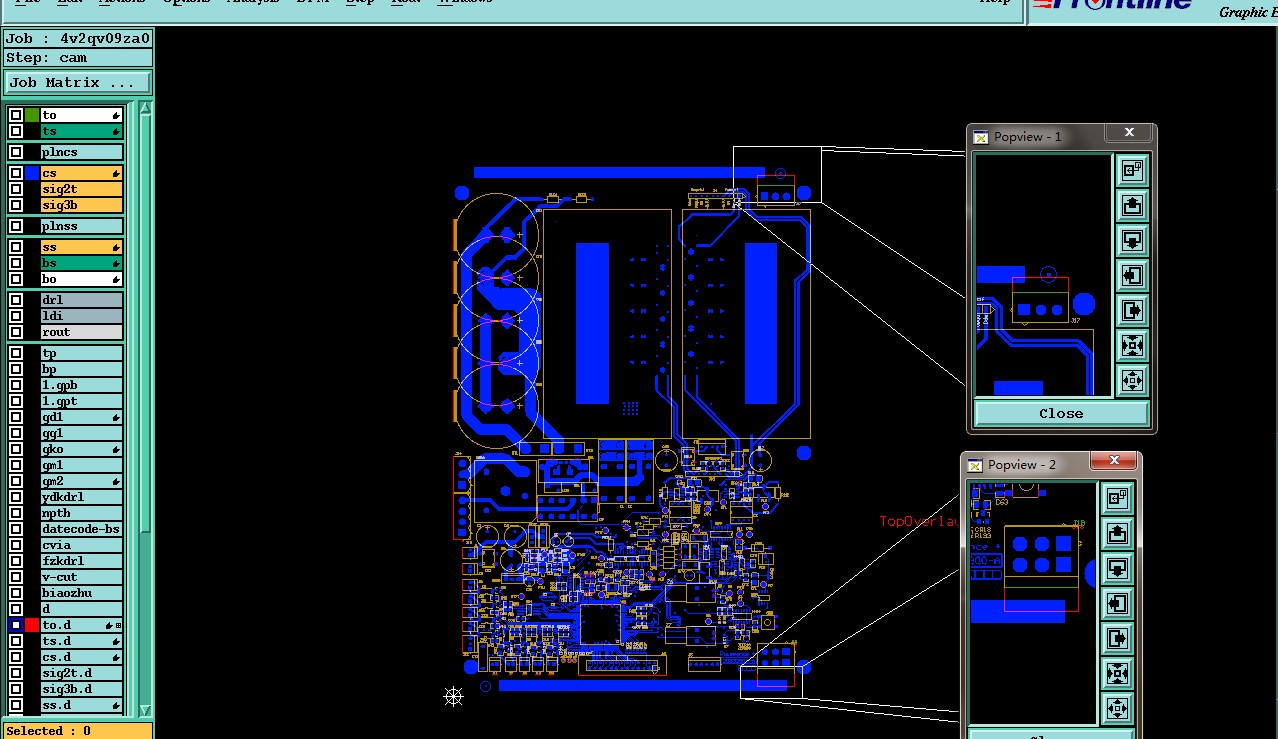Select the 'tp' layer name

click(81, 353)
